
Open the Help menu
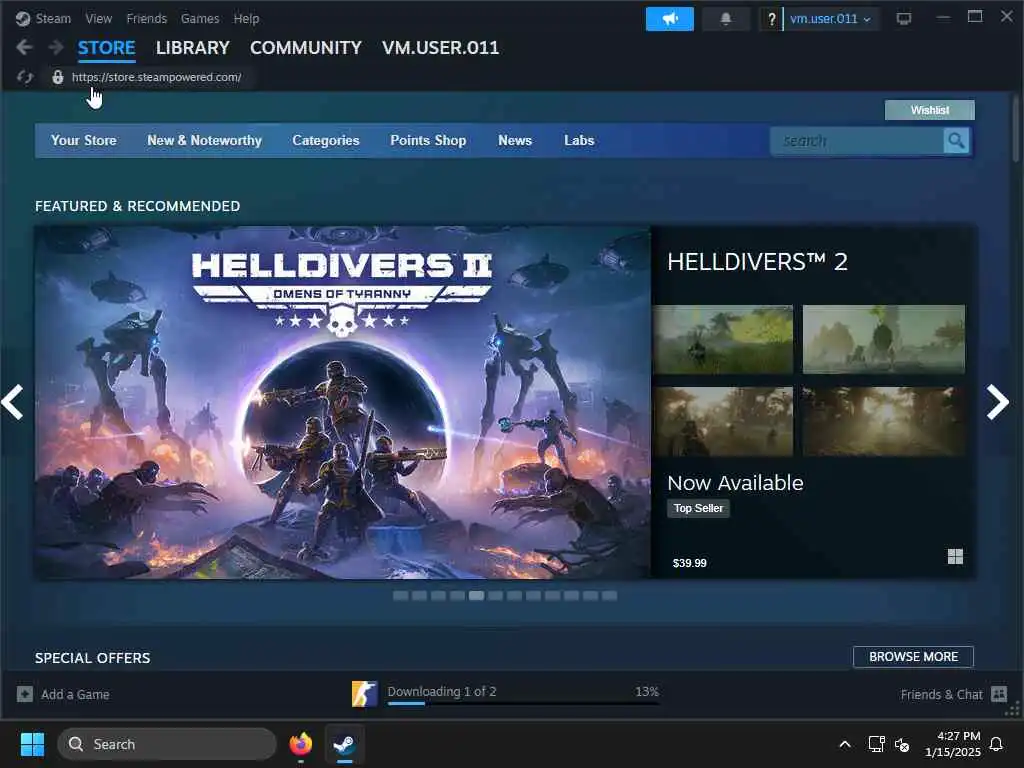[246, 18]
